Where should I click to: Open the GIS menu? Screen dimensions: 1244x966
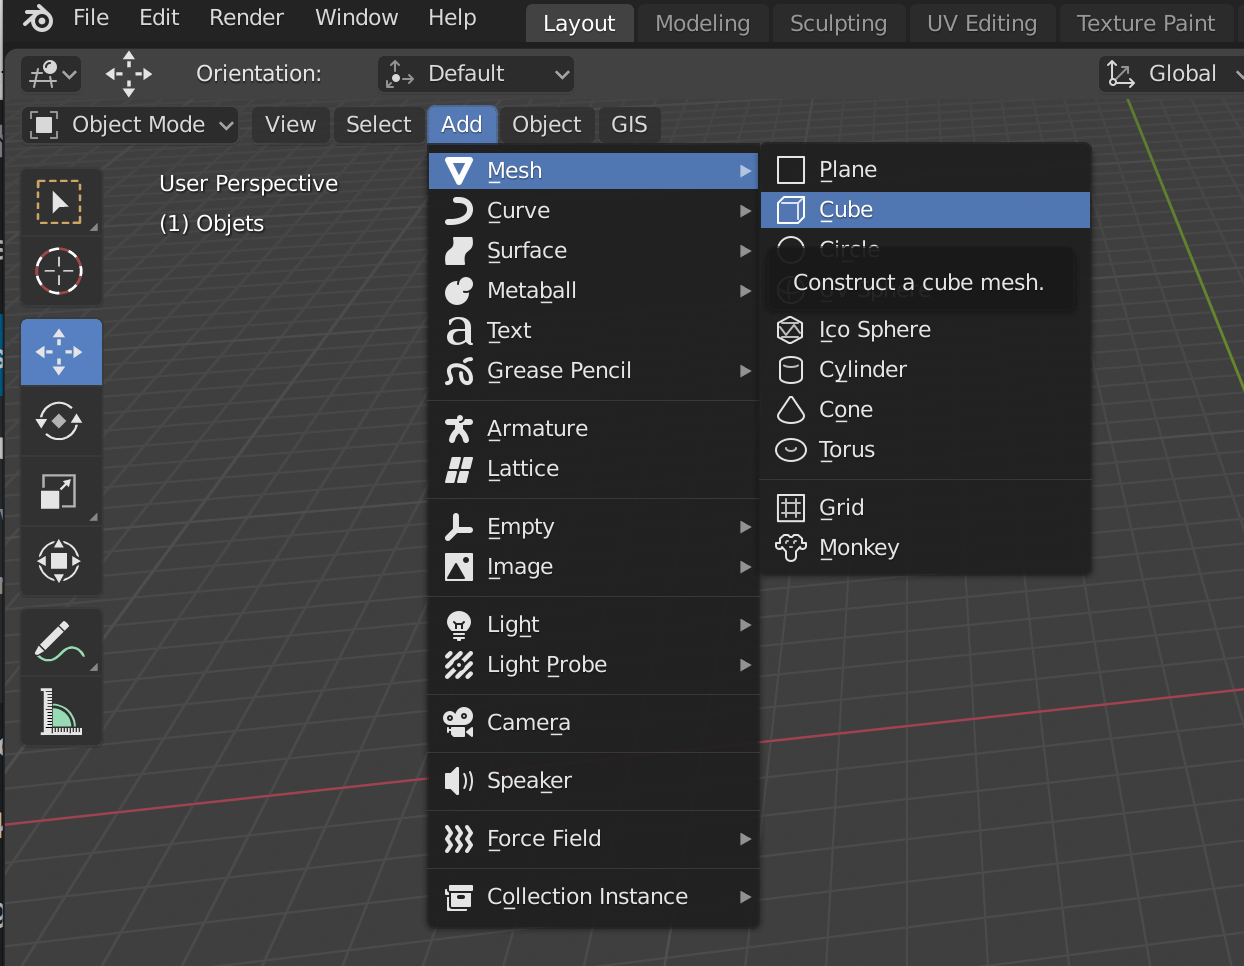(629, 124)
